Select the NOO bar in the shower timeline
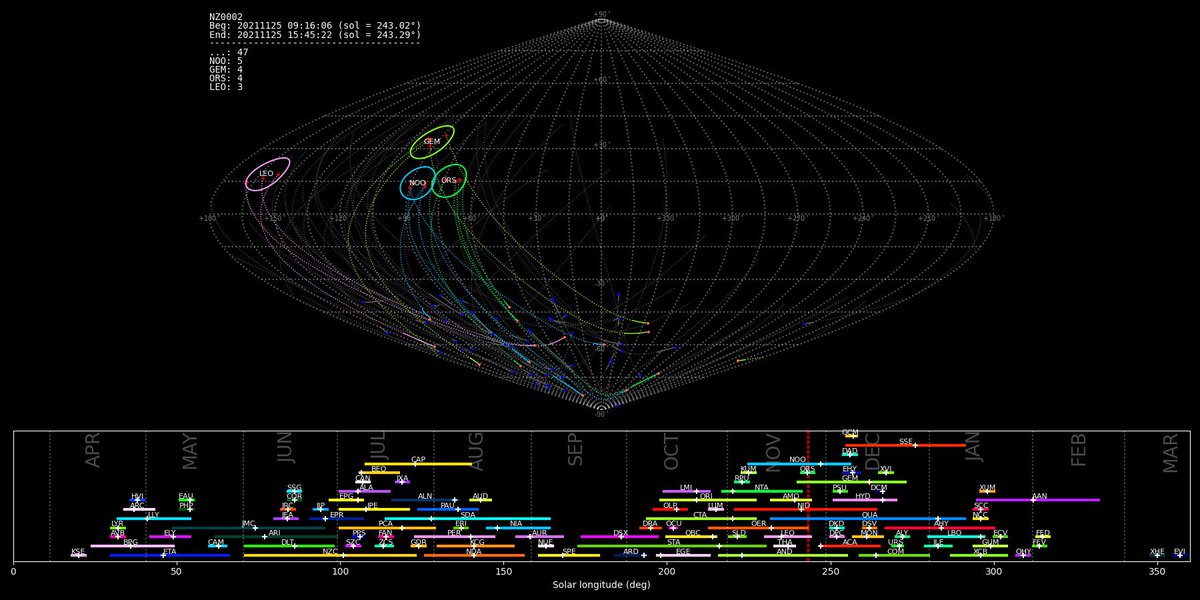Viewport: 1200px width, 600px height. [x=799, y=464]
